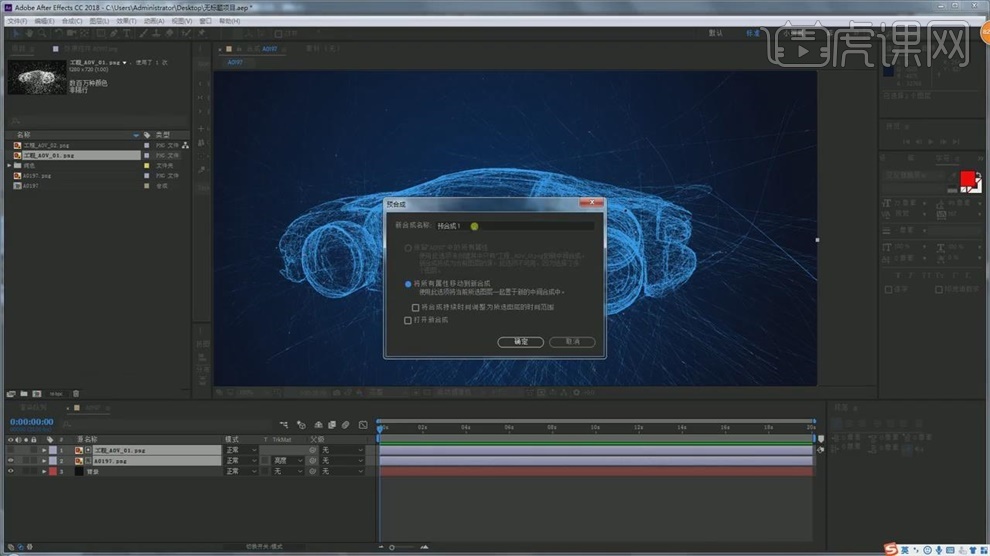Select the Zoom magnifier tool in toolbar
This screenshot has width=990, height=556.
41,33
